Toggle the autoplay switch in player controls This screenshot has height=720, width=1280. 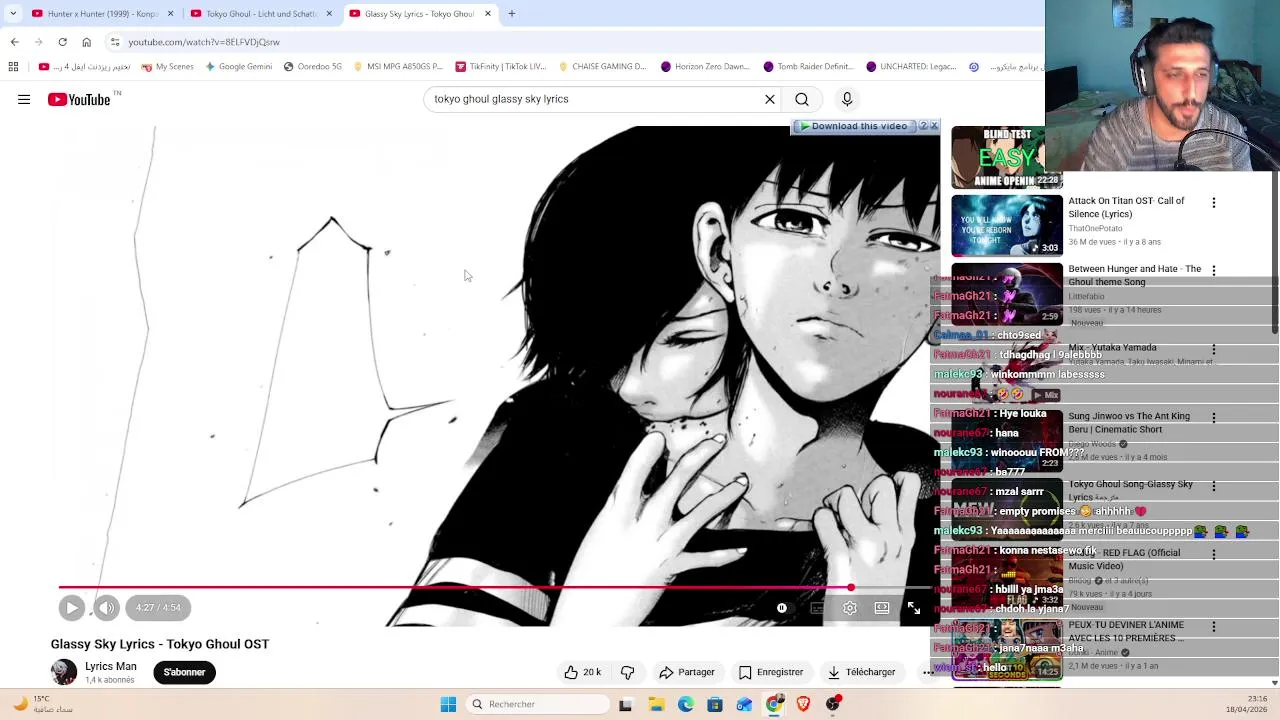[x=782, y=608]
